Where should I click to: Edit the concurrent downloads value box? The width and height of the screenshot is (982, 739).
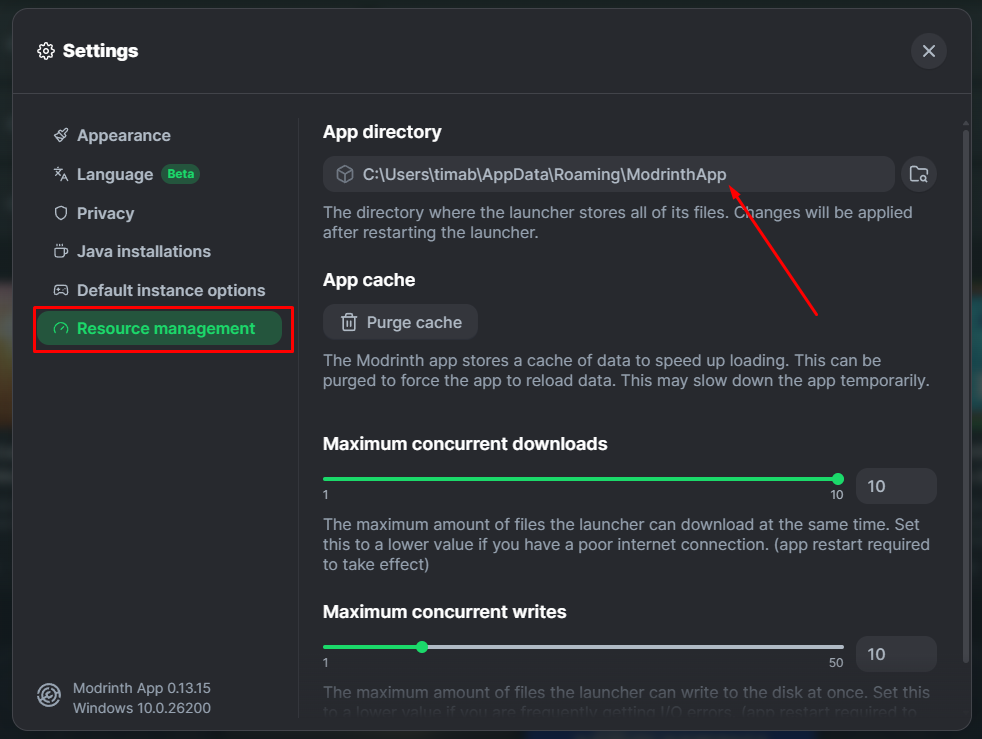pyautogui.click(x=896, y=486)
